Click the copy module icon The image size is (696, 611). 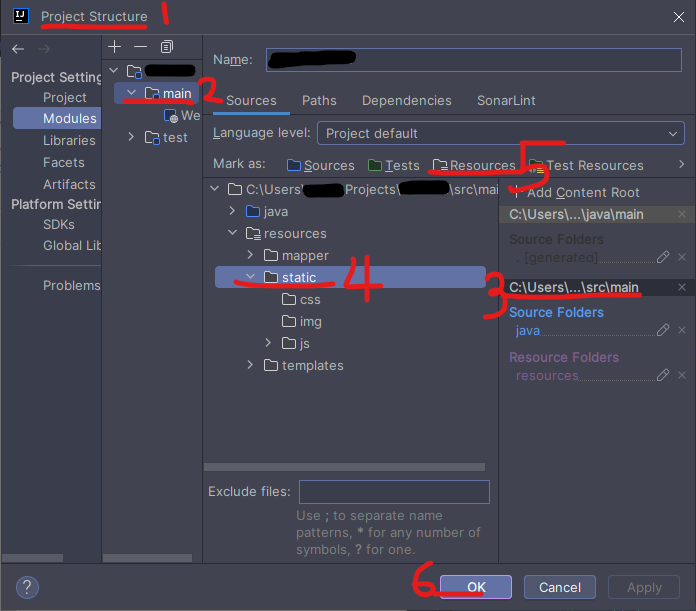(x=167, y=47)
